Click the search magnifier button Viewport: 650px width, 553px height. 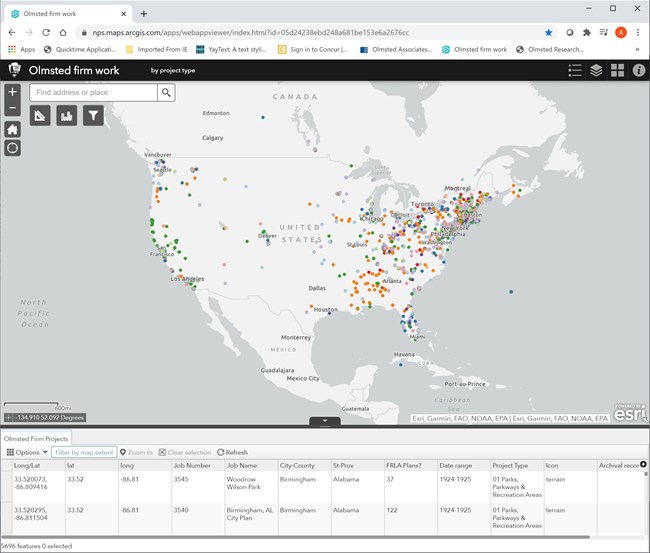[x=167, y=92]
